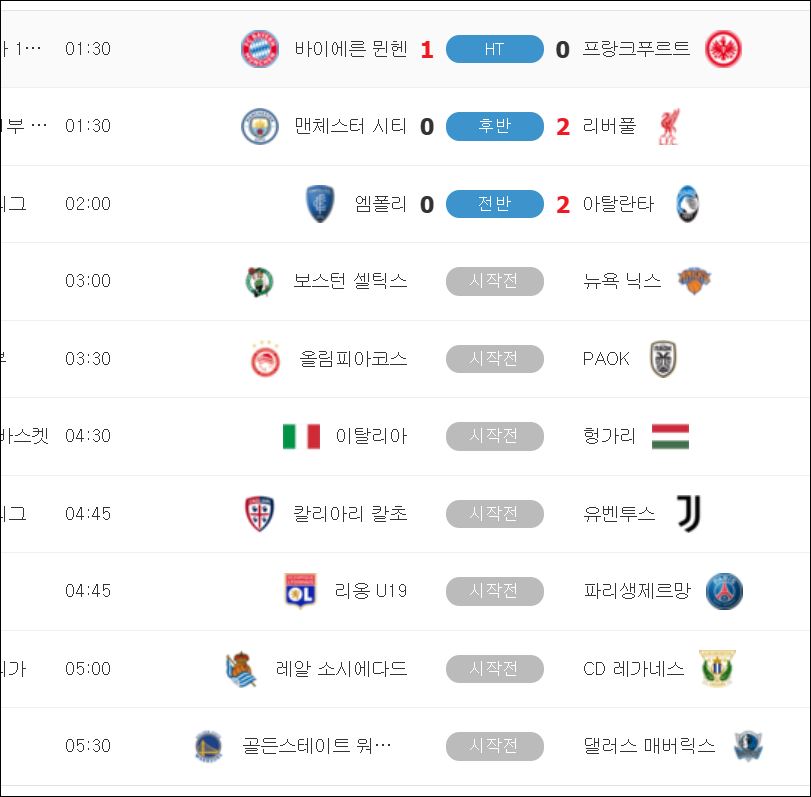Image resolution: width=811 pixels, height=797 pixels.
Task: Click the Paris Saint-Germain crest
Action: coord(724,591)
